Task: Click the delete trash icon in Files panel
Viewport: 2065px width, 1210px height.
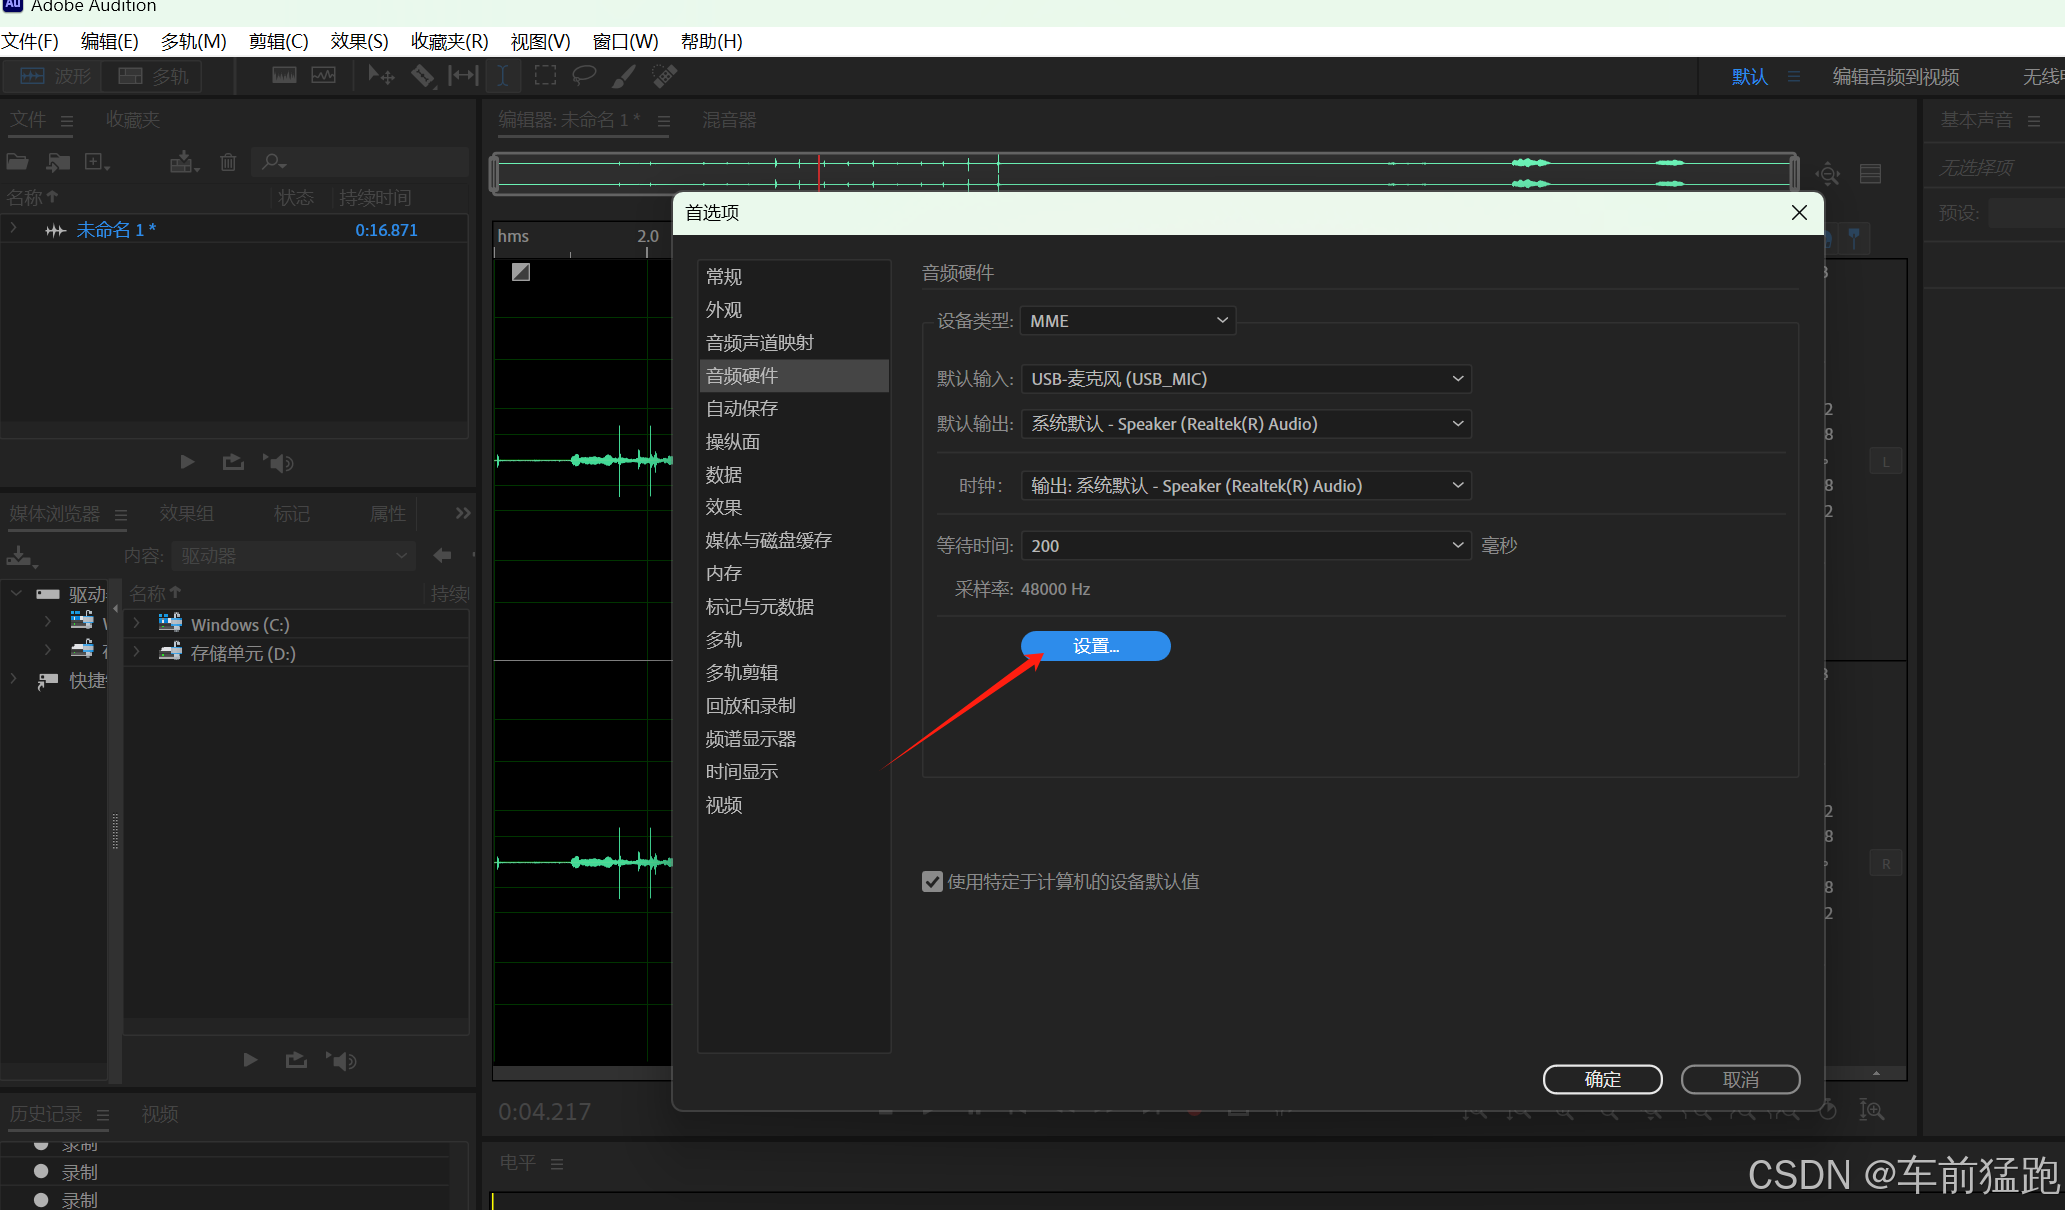Action: (x=228, y=162)
